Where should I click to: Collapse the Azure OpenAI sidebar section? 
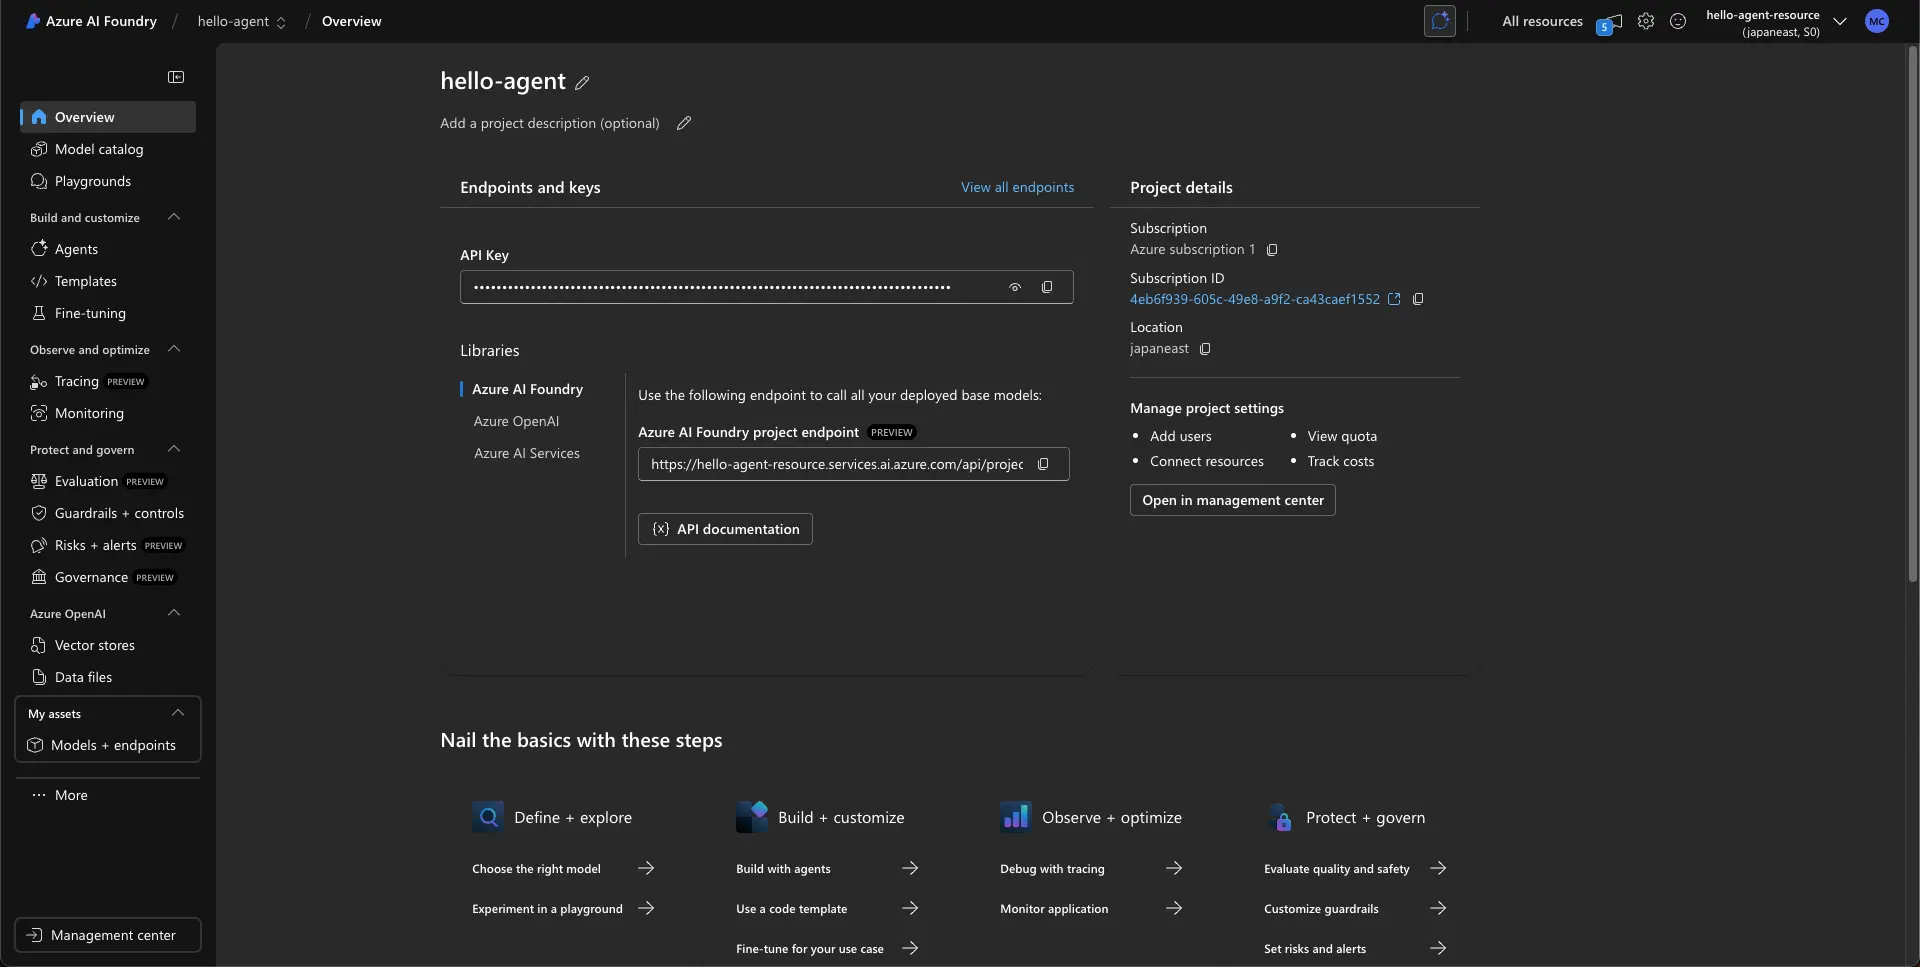click(174, 613)
